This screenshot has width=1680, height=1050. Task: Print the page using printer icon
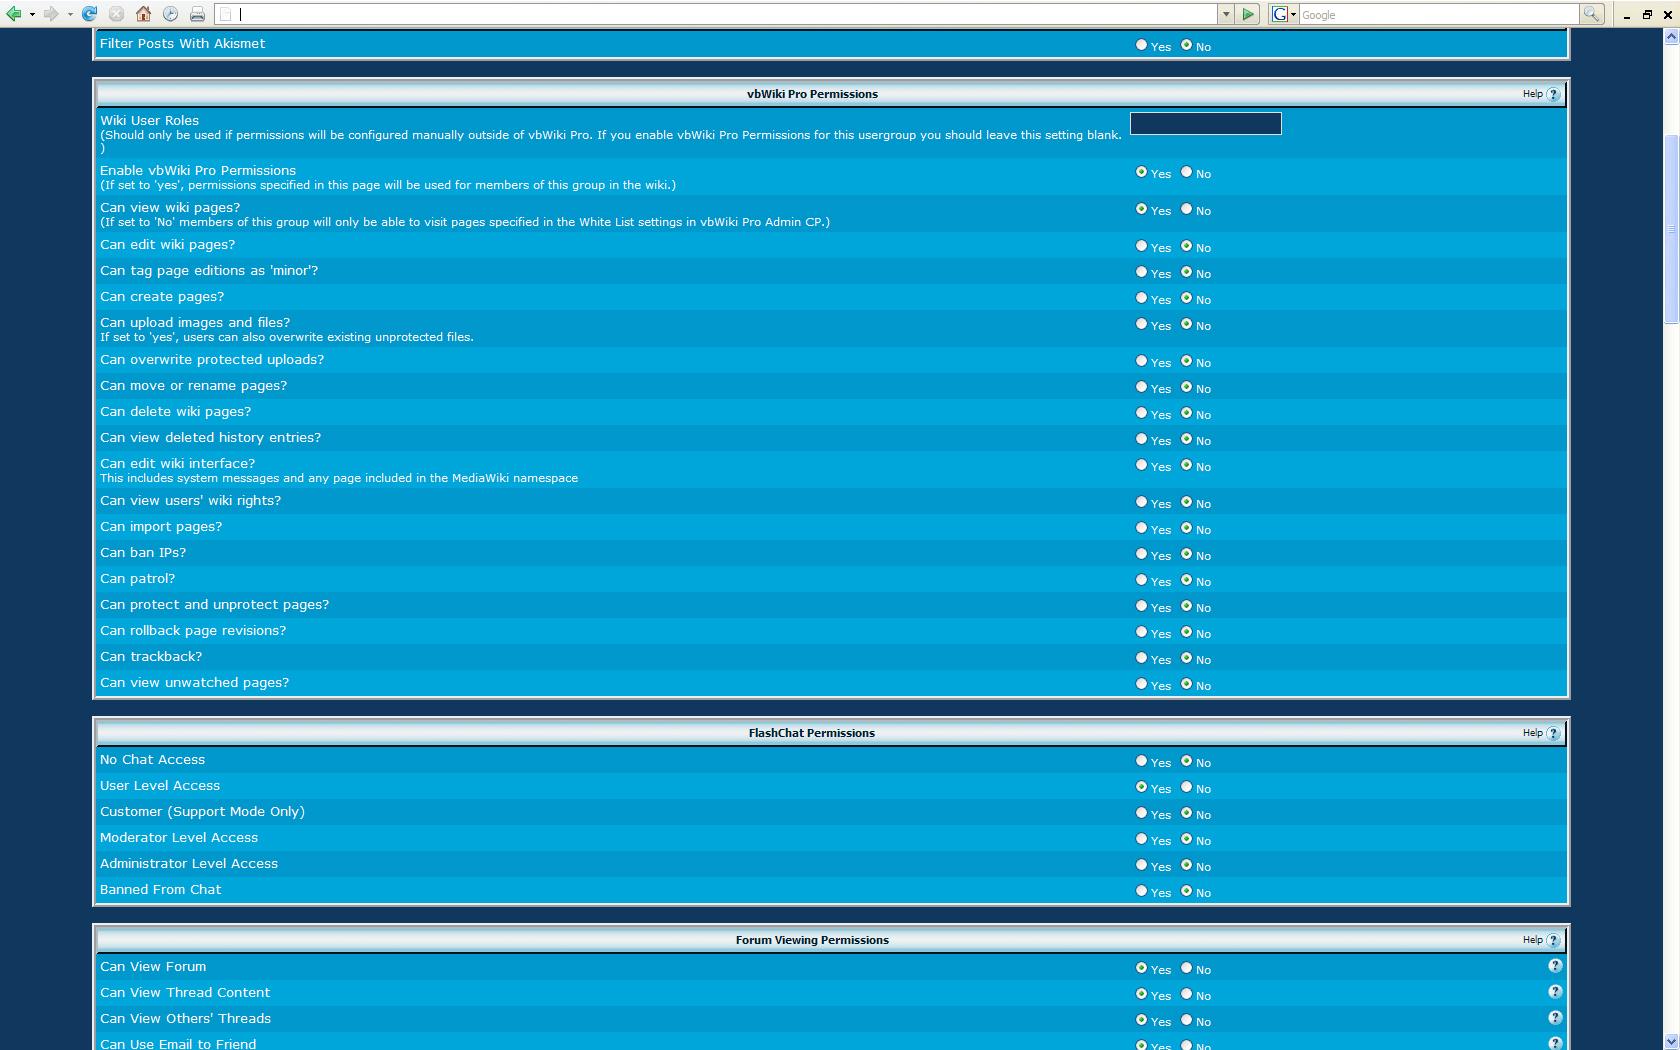click(197, 14)
